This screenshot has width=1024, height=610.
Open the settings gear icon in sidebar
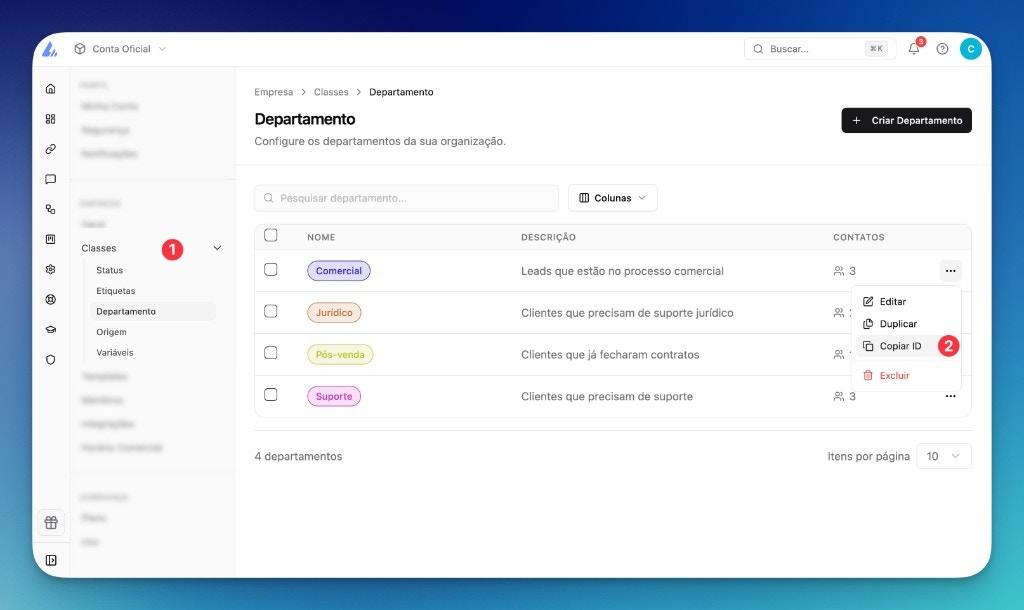pyautogui.click(x=50, y=269)
